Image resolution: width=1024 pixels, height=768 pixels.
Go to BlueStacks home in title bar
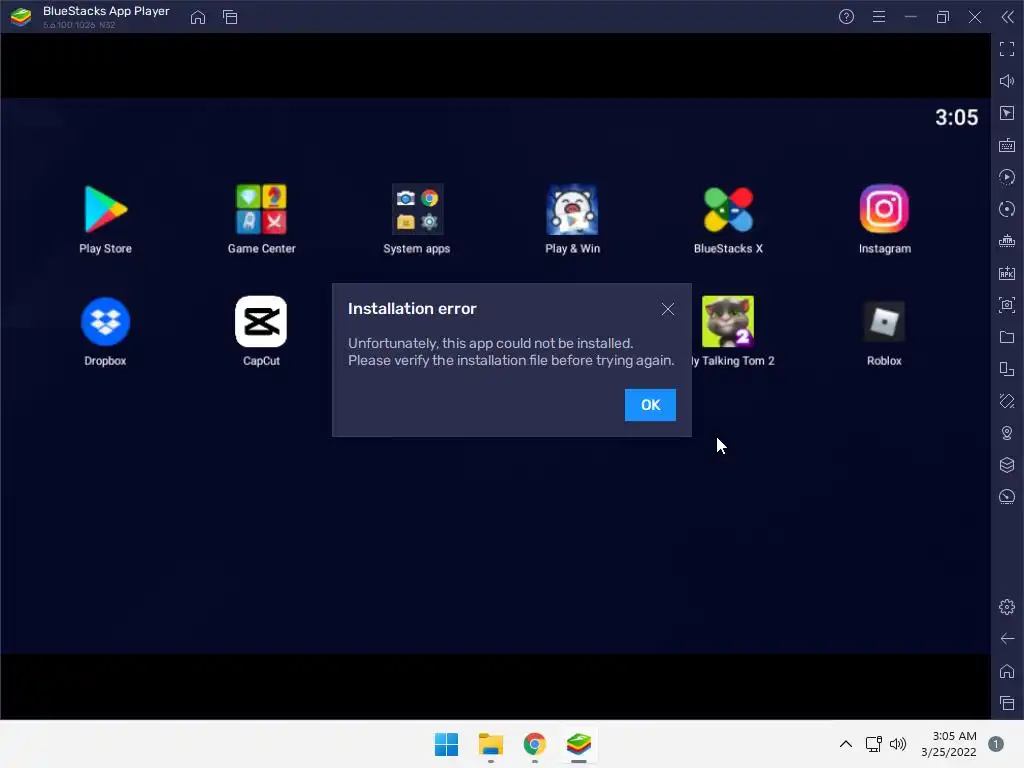[x=198, y=17]
